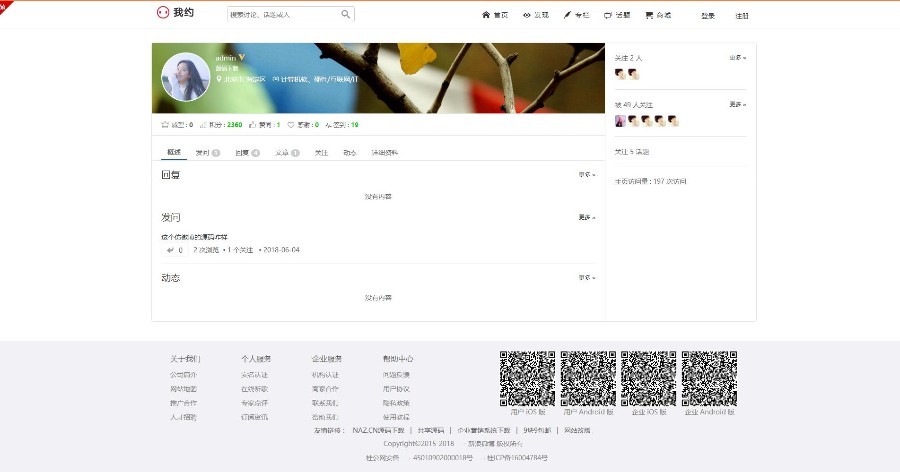Click the 用户 iOS 版 QR code
The image size is (900, 472).
pyautogui.click(x=527, y=378)
